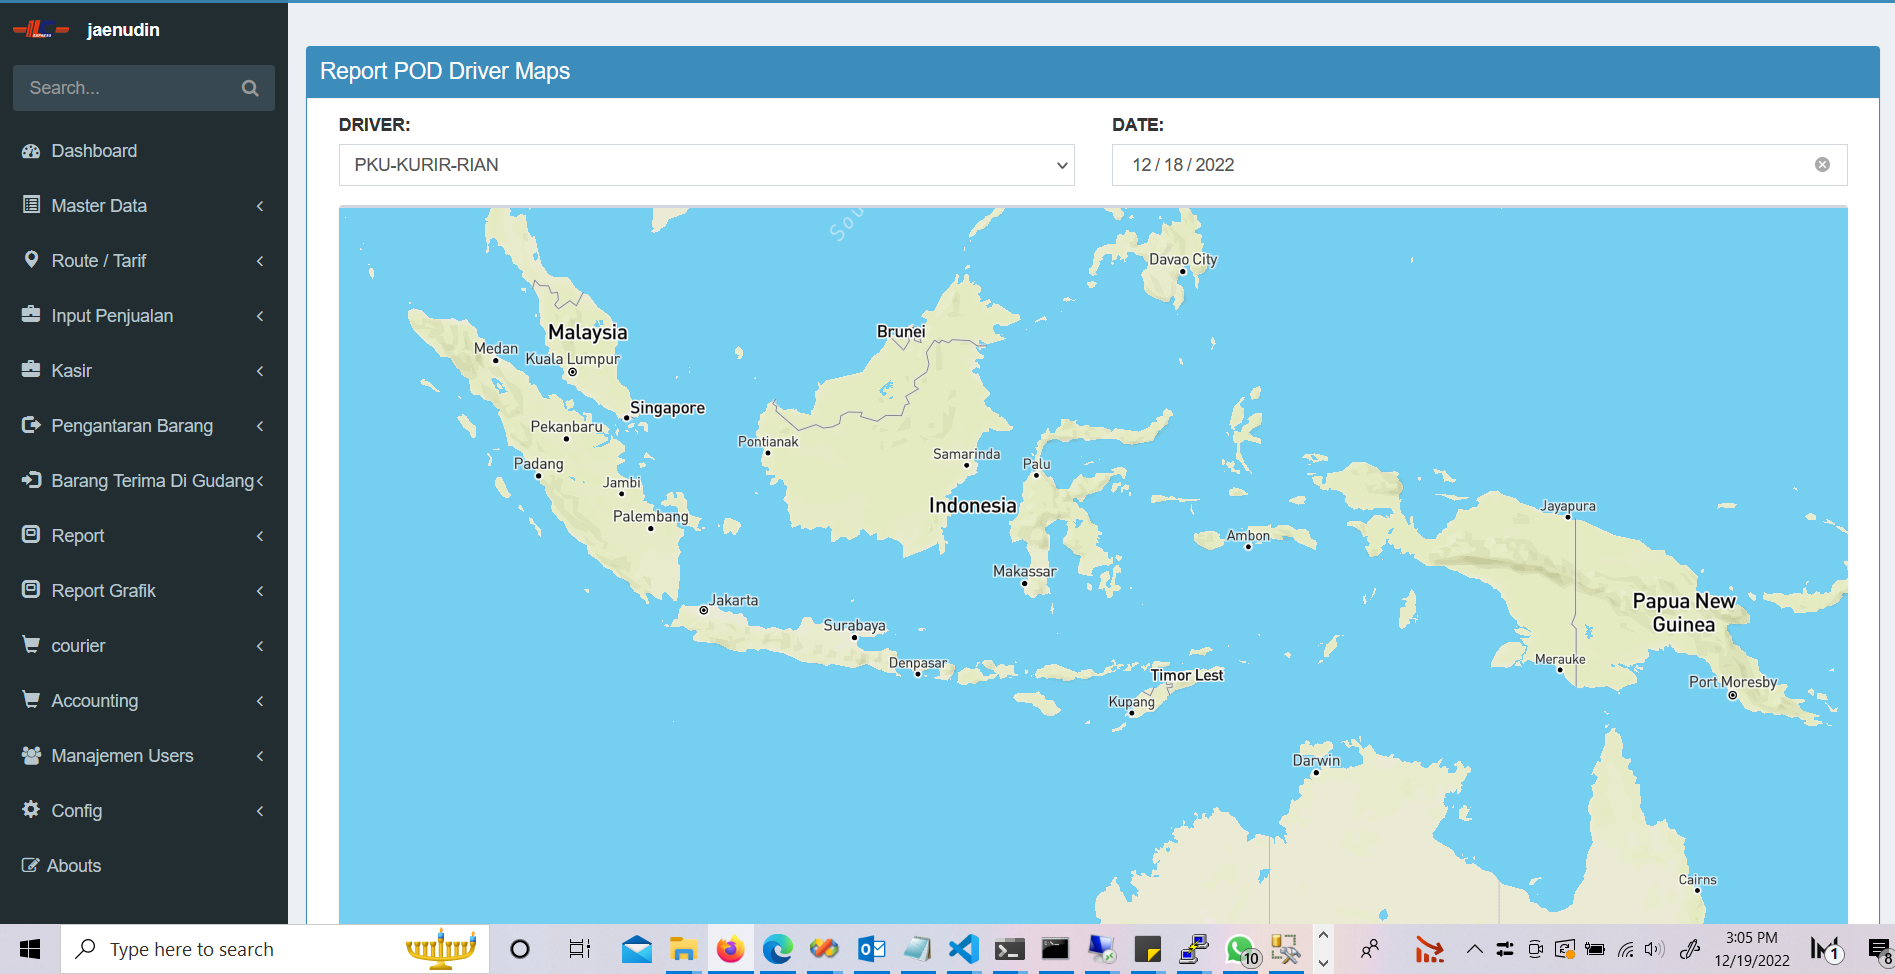This screenshot has height=974, width=1895.
Task: Click the Manajemen Users people icon
Action: tap(31, 755)
